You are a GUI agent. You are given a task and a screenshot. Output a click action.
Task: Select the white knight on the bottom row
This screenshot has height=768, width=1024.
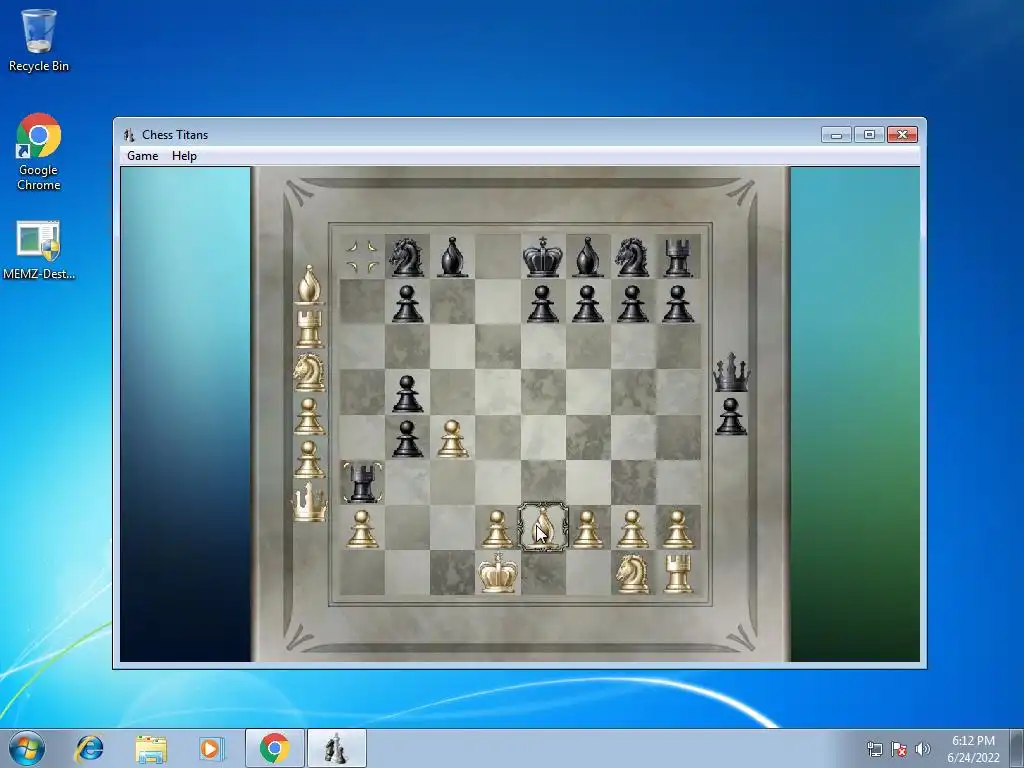pyautogui.click(x=633, y=573)
